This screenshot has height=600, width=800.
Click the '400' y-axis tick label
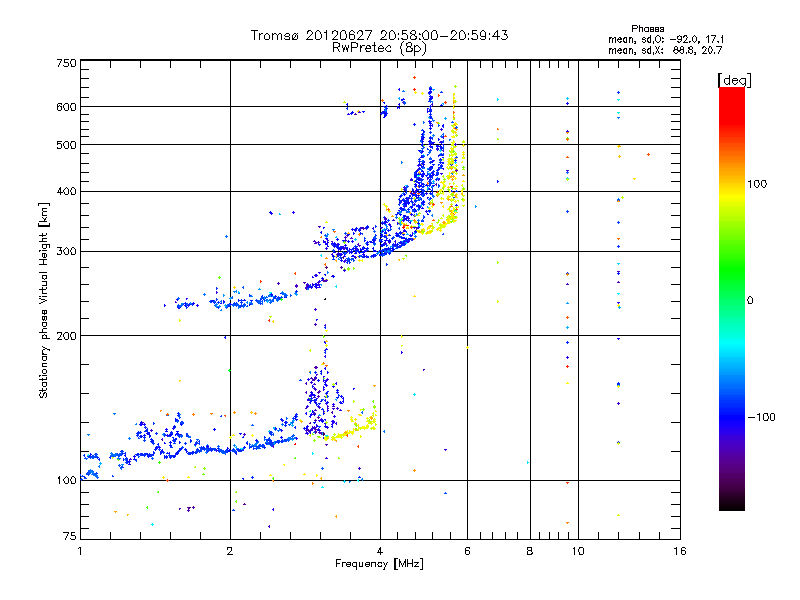66,192
